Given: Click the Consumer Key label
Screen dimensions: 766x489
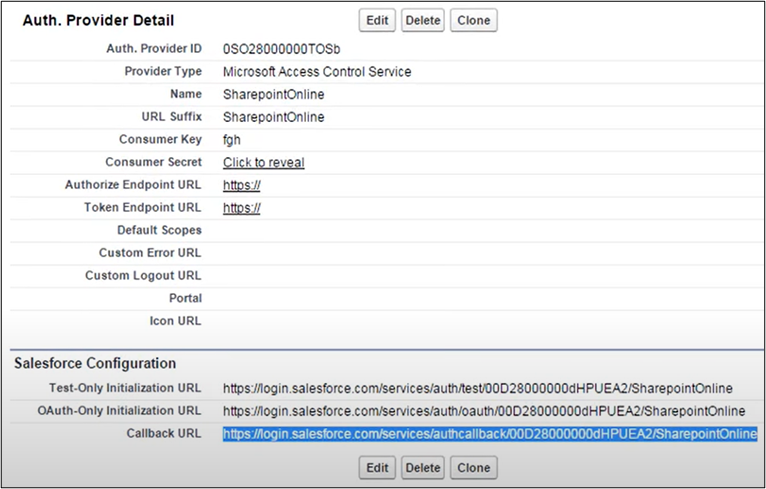Looking at the screenshot, I should coord(160,140).
